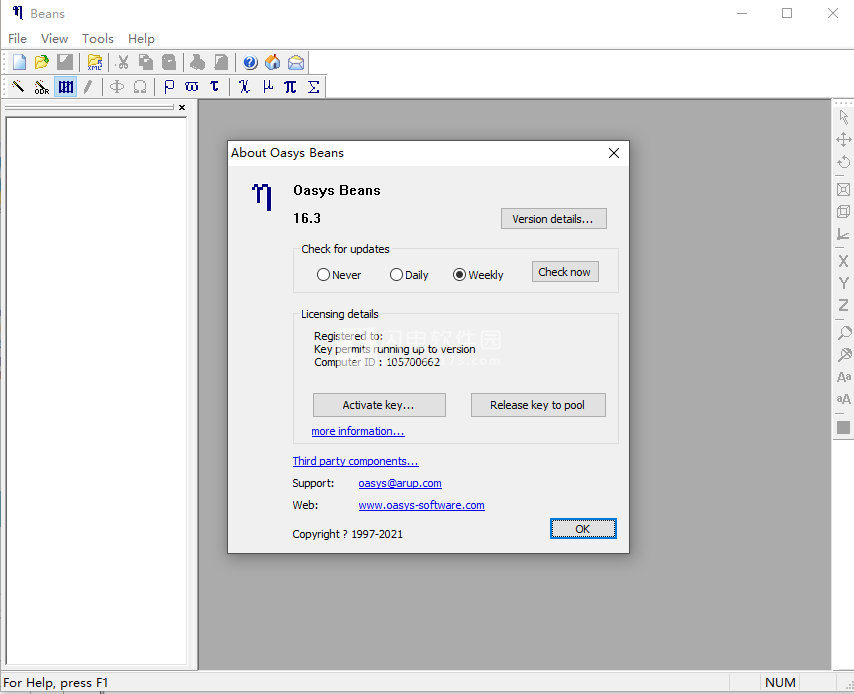Click Release key to pool button
The width and height of the screenshot is (854, 694).
click(x=538, y=405)
